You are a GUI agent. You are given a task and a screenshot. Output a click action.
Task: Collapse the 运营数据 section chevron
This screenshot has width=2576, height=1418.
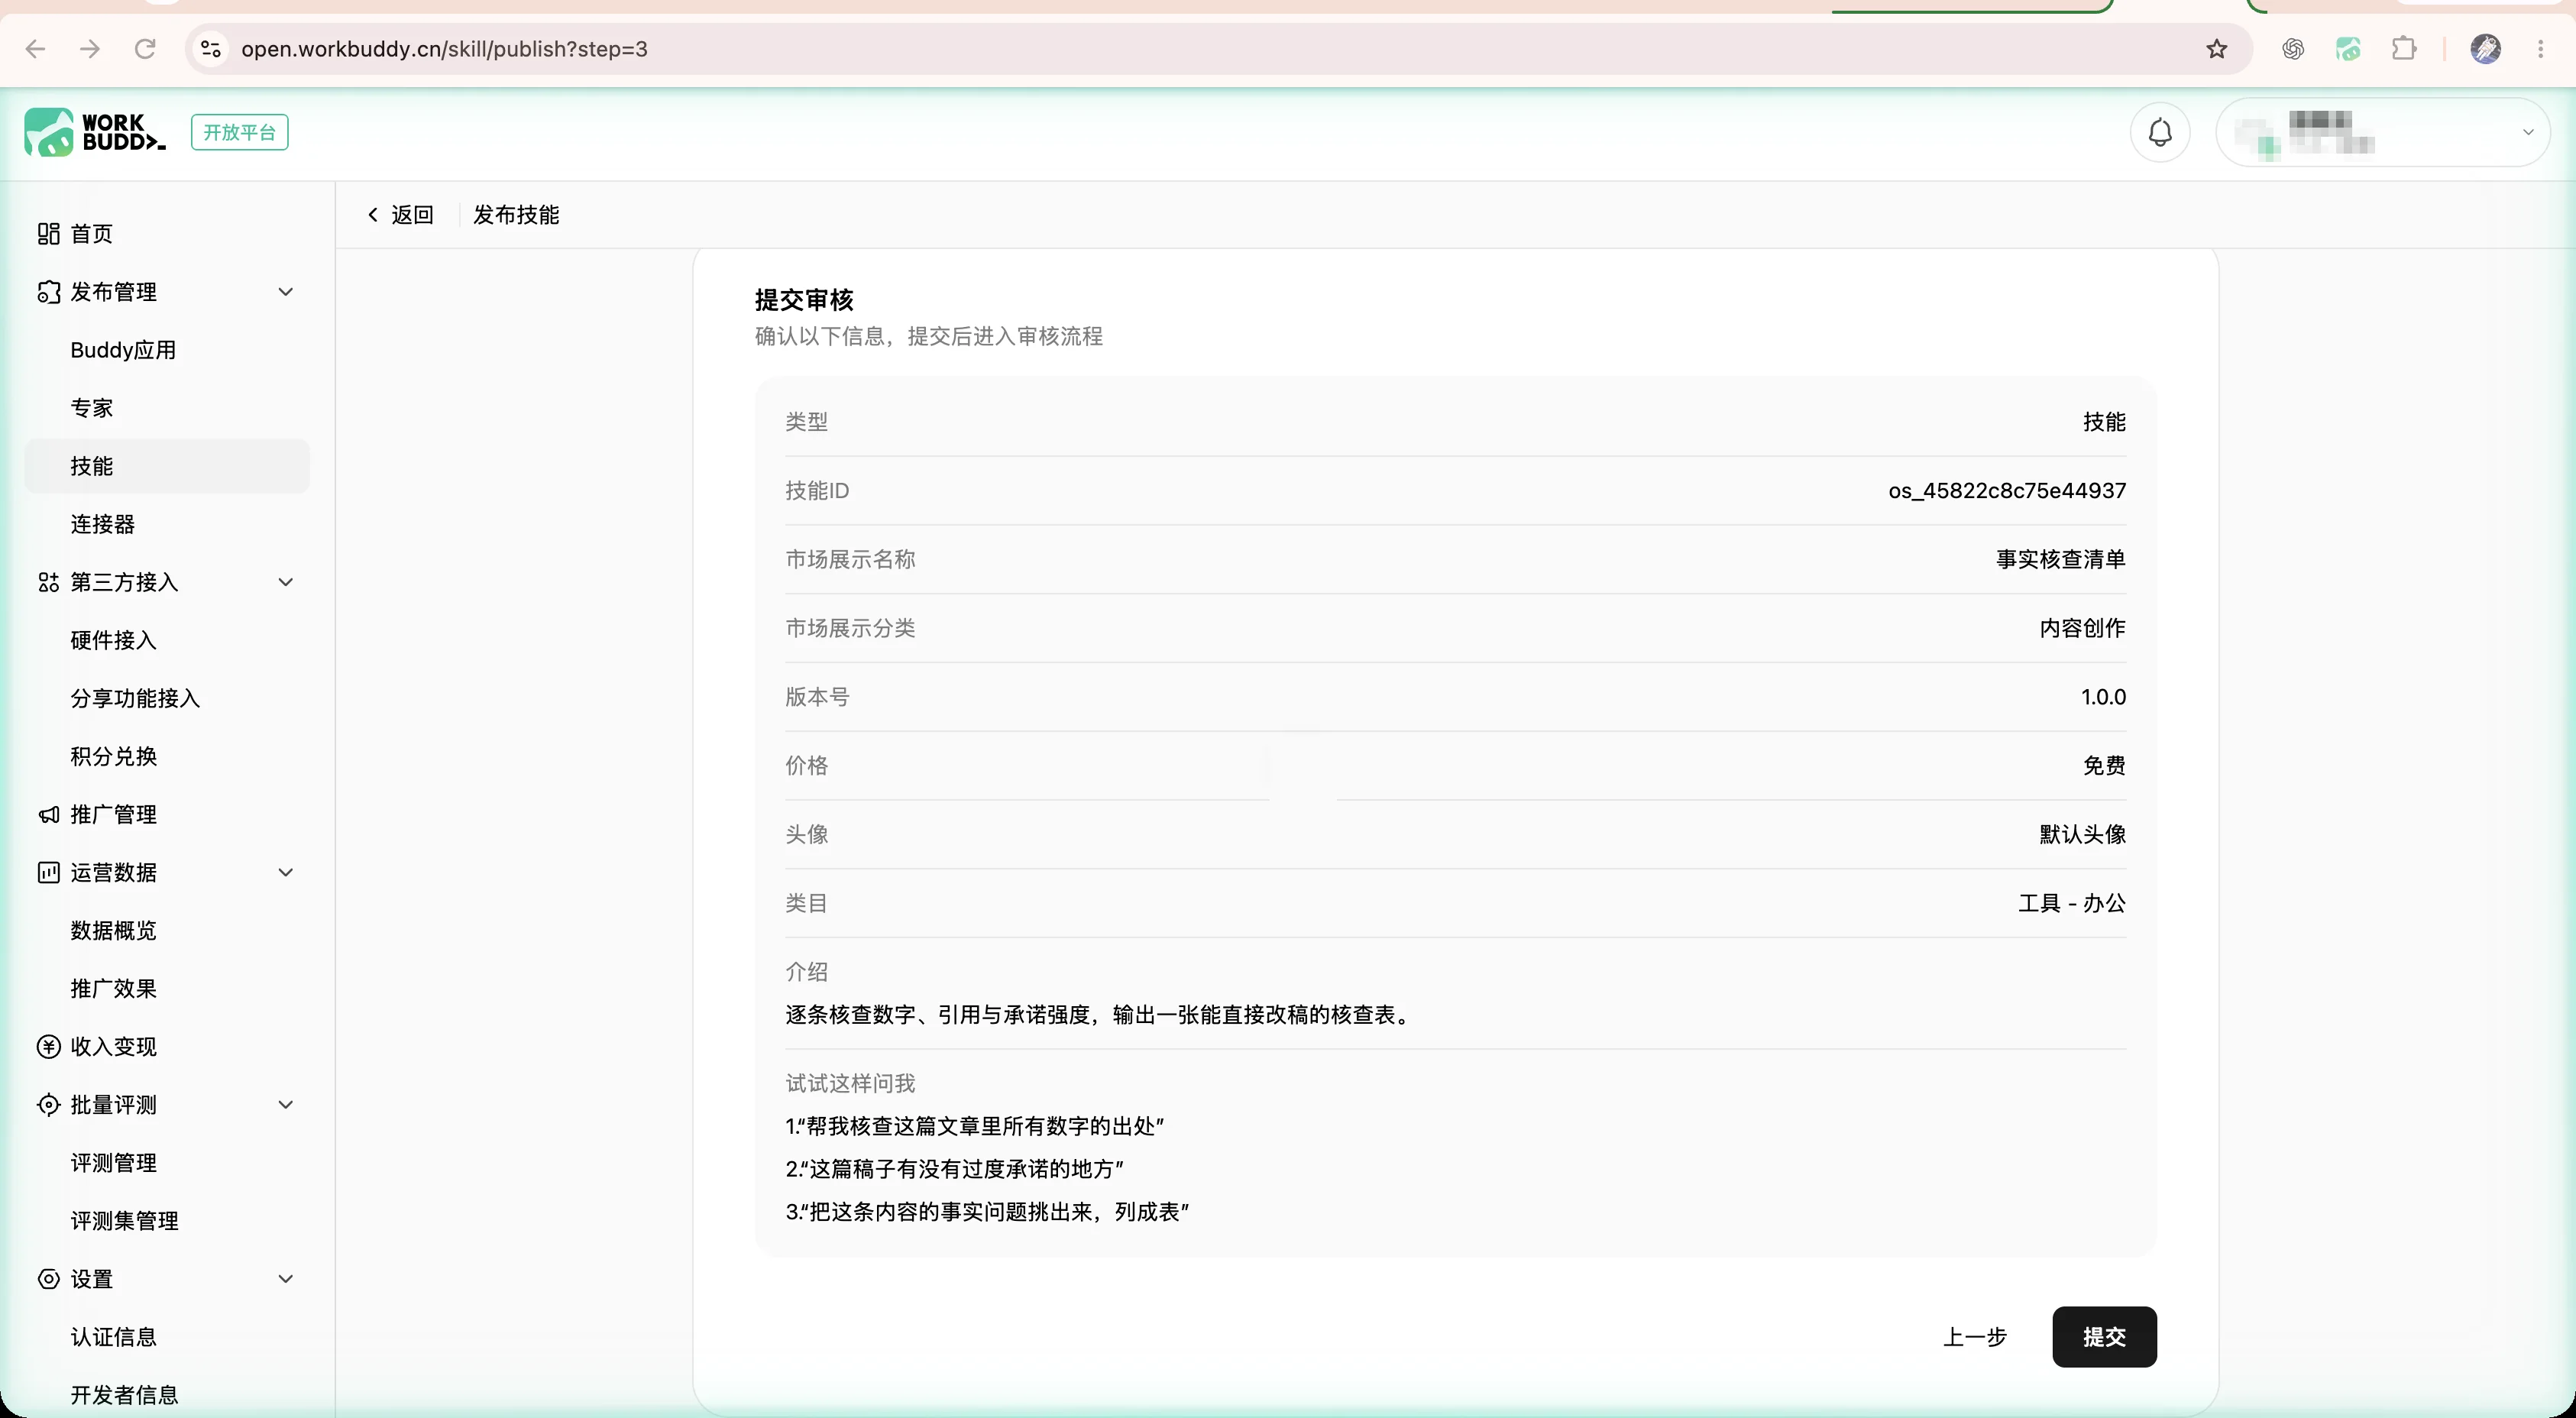point(286,873)
